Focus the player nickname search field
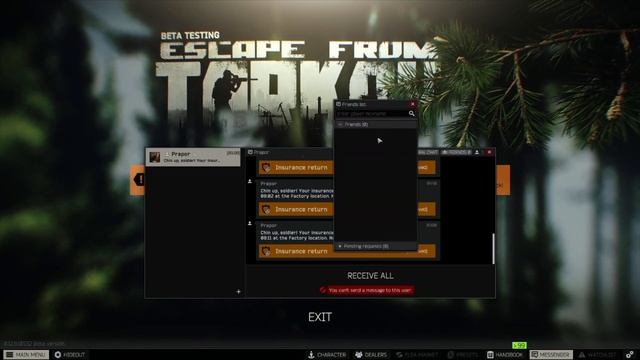Viewport: 640px width, 360px height. (x=371, y=114)
